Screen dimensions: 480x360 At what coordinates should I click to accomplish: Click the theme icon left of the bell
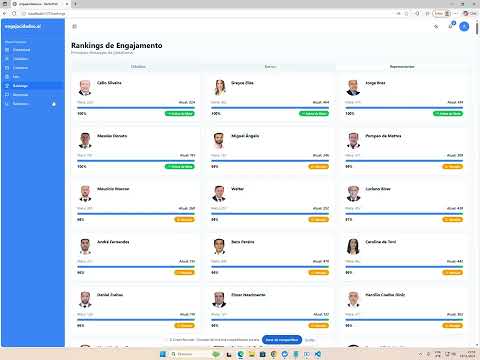click(436, 26)
